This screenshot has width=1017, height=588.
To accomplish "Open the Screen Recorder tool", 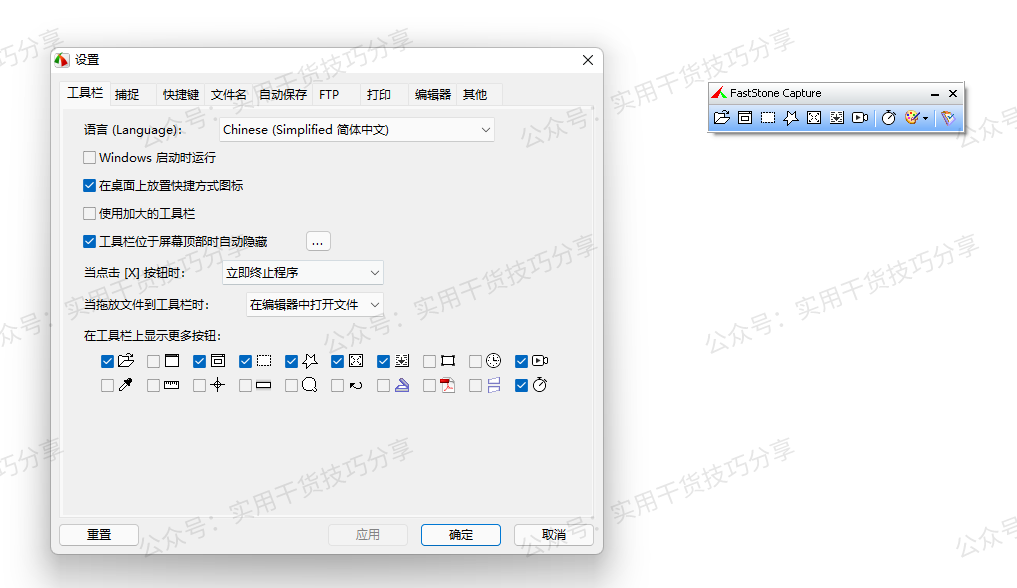I will [x=860, y=117].
